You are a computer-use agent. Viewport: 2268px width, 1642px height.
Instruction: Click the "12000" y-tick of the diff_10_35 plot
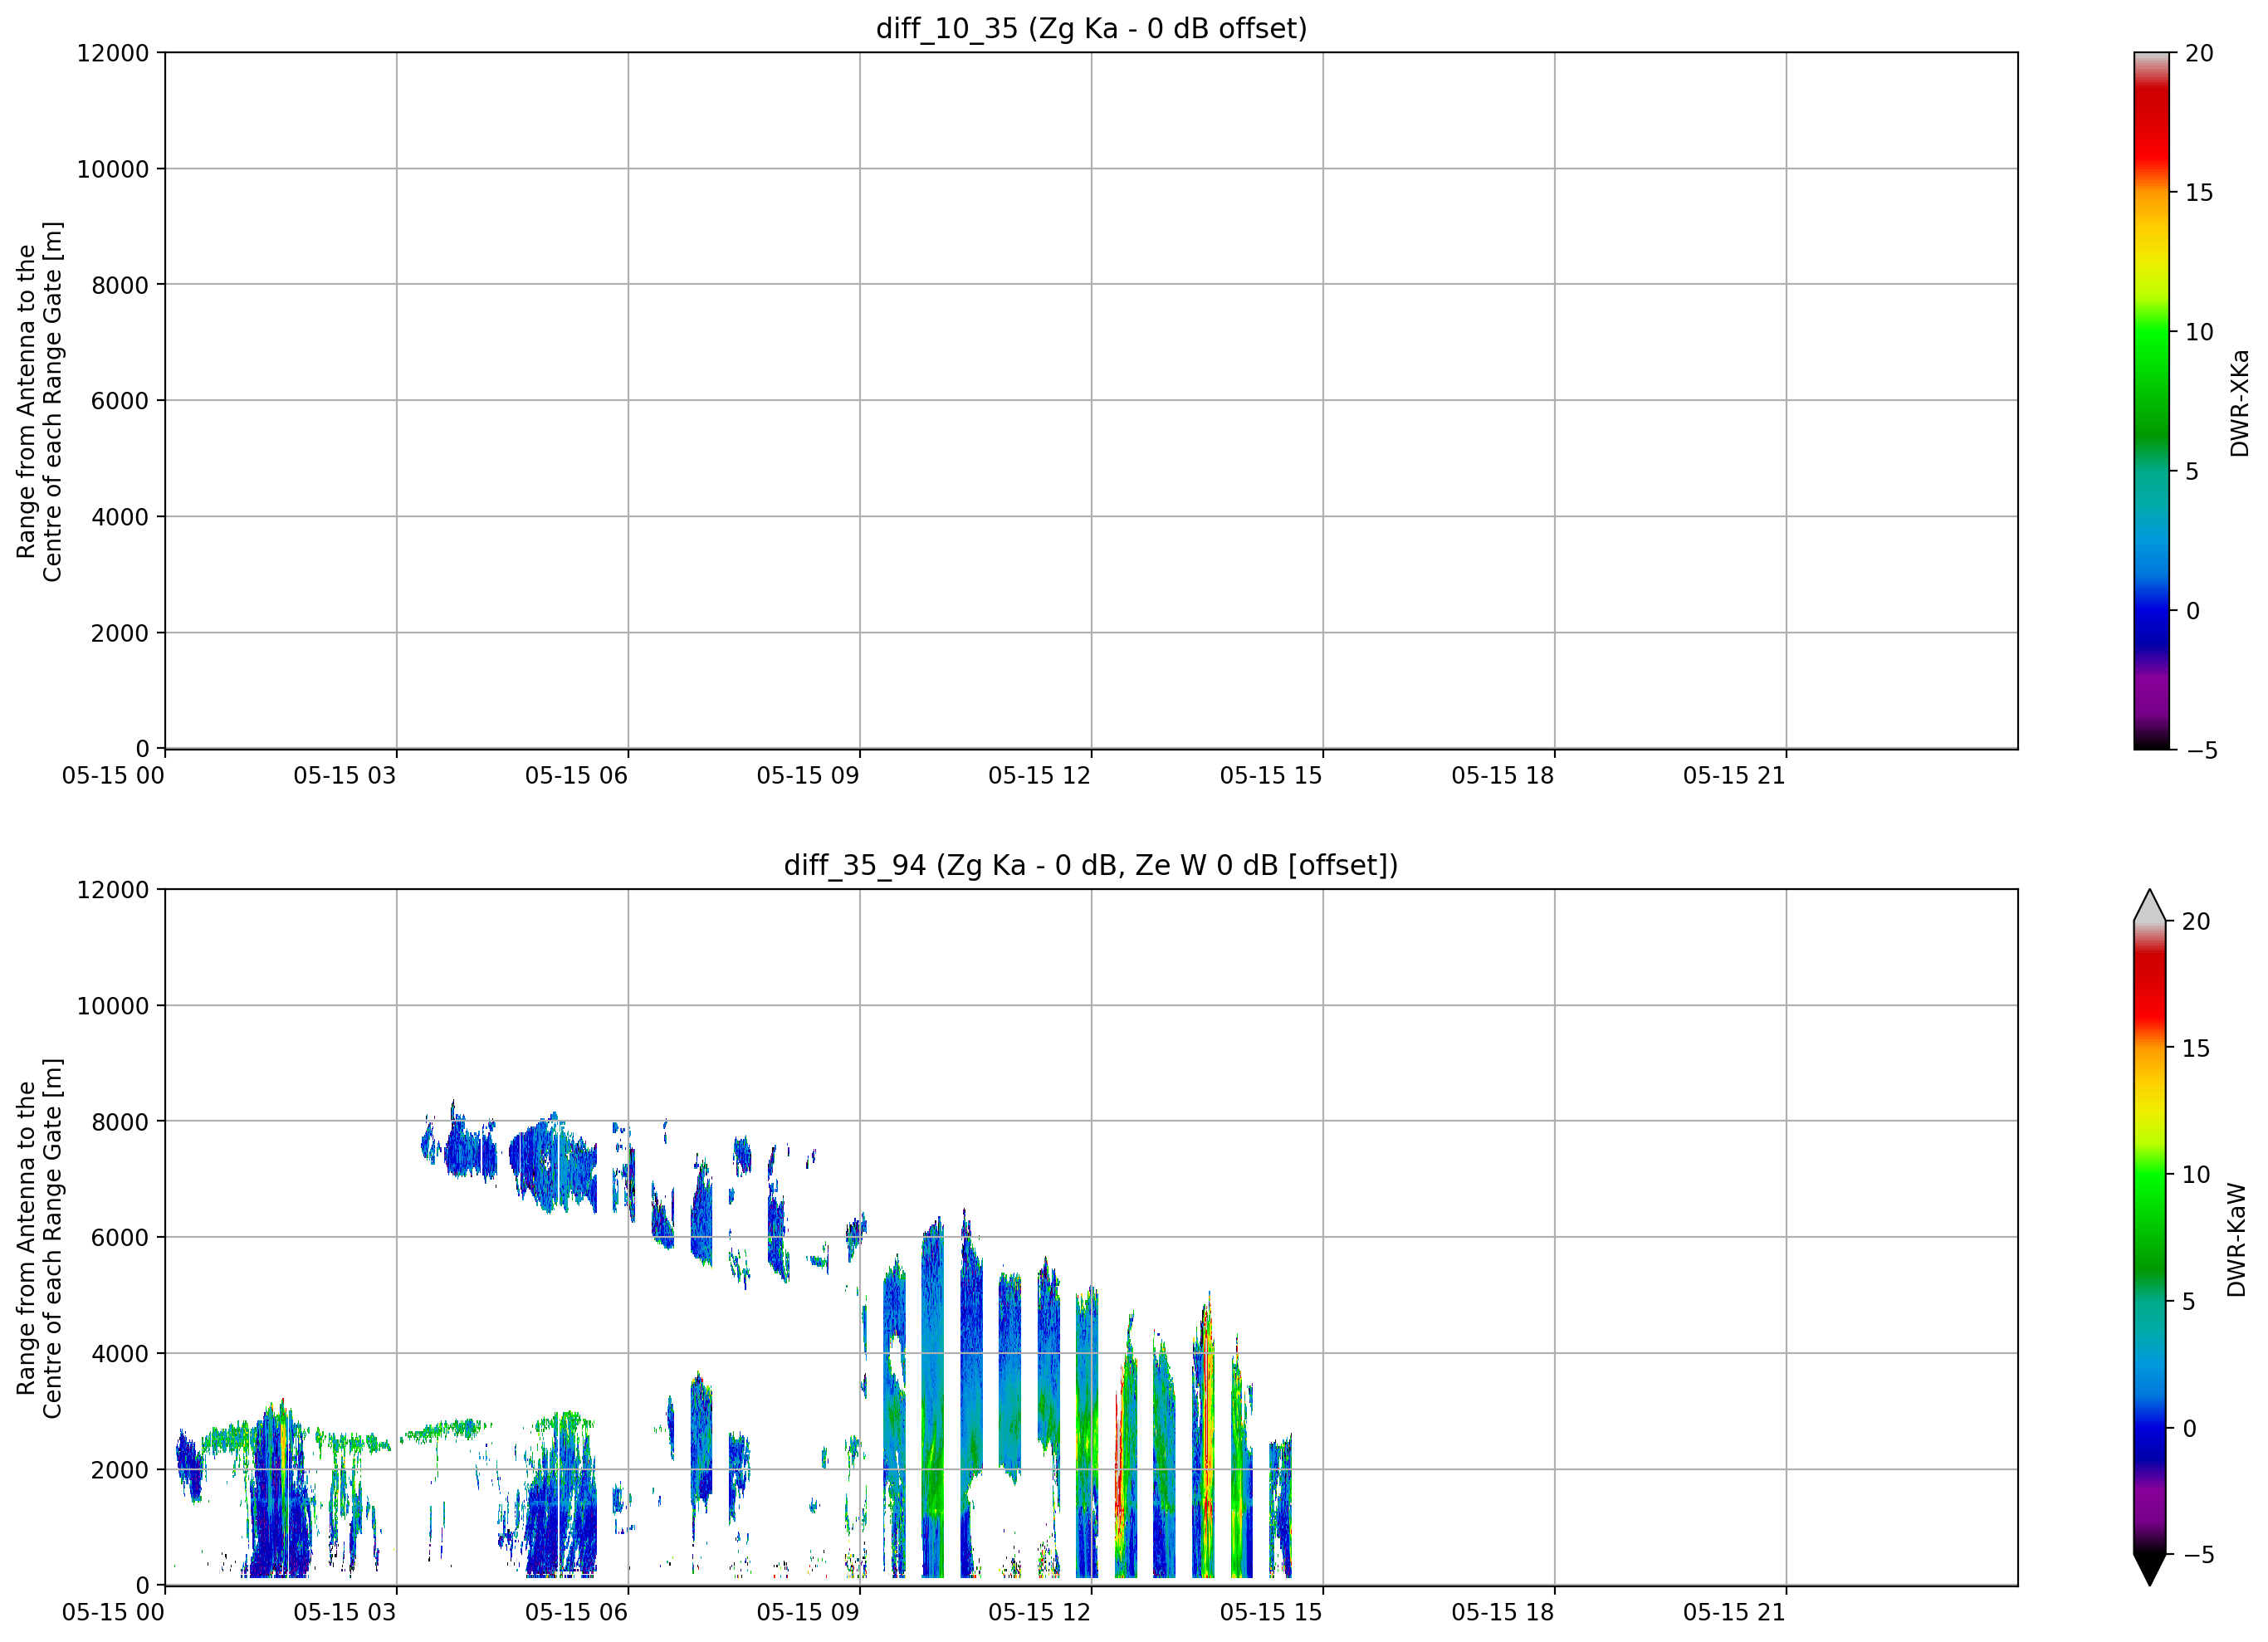(x=113, y=53)
